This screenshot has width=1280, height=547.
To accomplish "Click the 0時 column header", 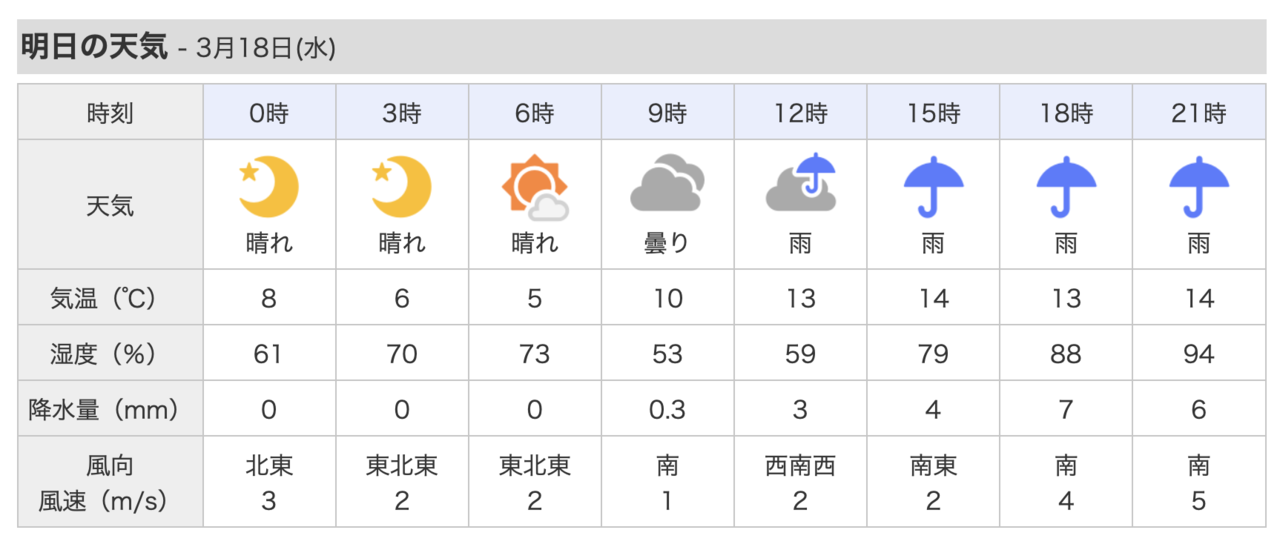I will click(268, 113).
